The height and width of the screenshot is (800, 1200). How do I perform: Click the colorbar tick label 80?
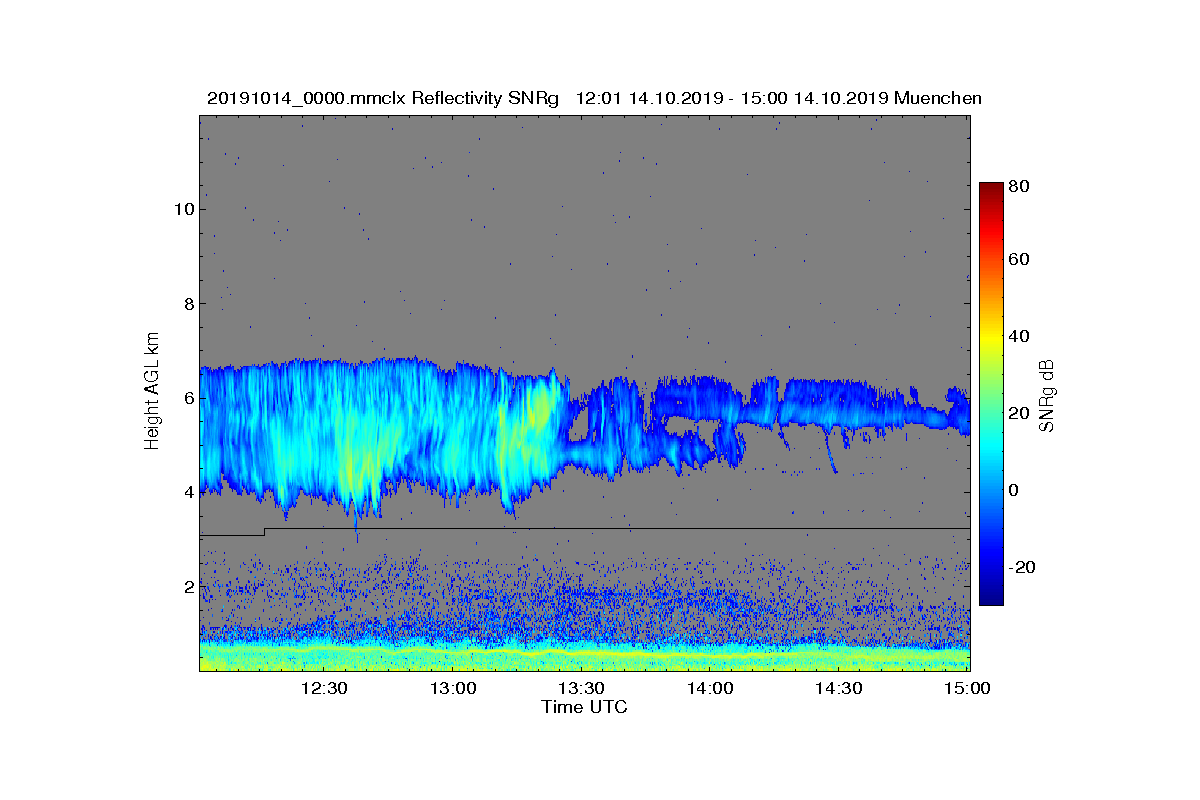point(1020,186)
